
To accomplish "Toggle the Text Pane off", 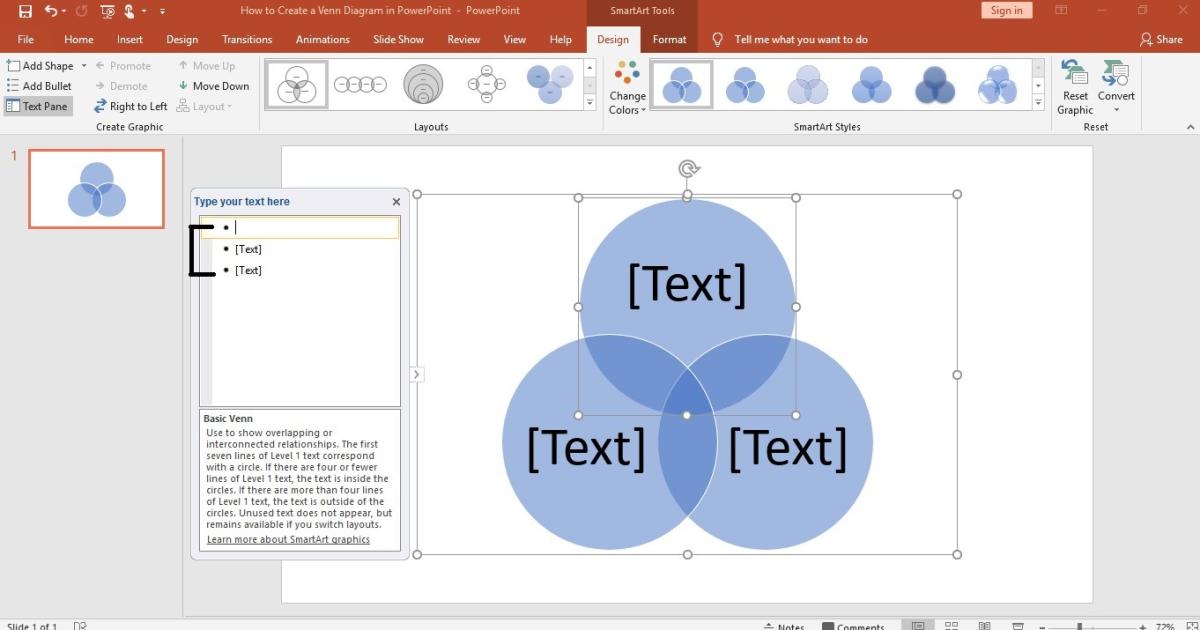I will [38, 105].
